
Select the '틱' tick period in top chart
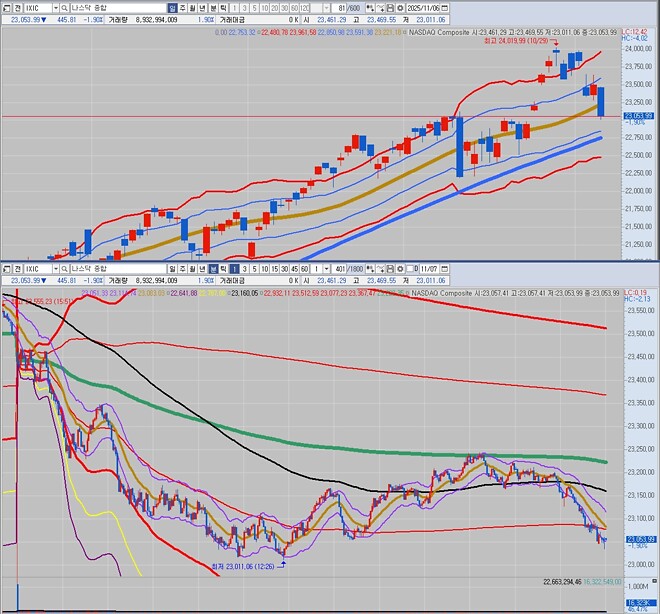pos(224,8)
